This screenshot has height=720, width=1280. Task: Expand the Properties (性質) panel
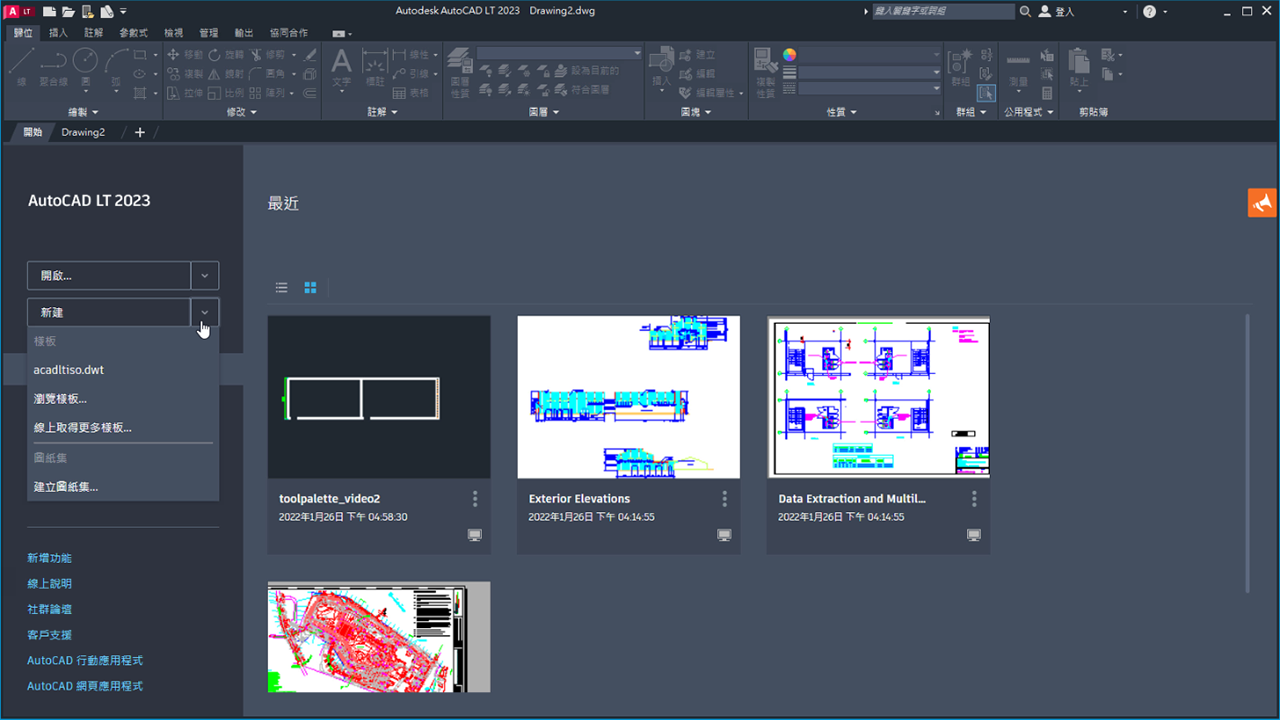[842, 112]
